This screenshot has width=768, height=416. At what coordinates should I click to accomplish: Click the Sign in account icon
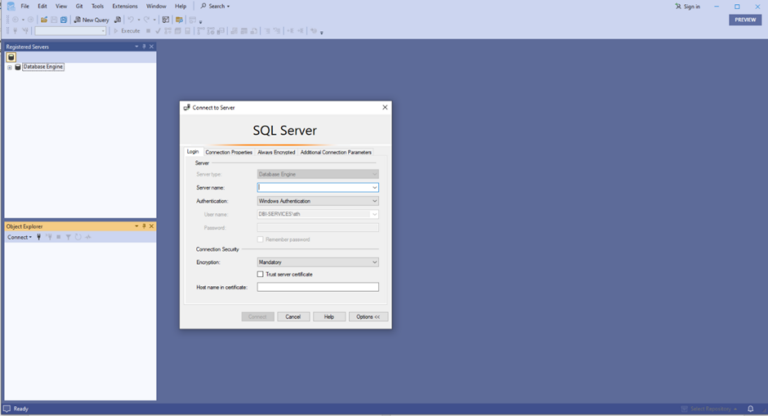click(678, 6)
